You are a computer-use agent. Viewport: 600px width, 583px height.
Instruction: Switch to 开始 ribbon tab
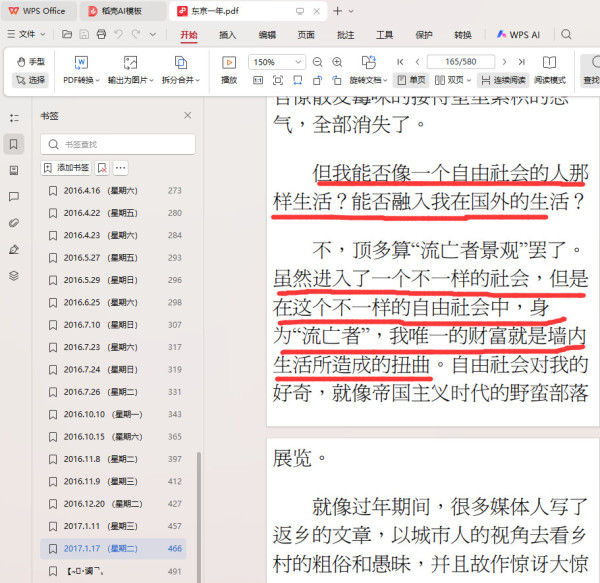coord(189,35)
